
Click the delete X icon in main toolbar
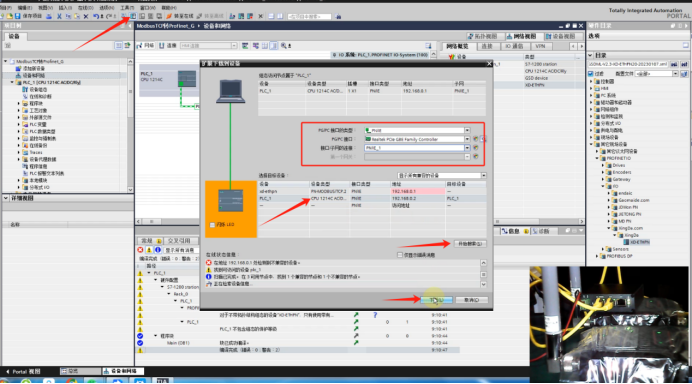pyautogui.click(x=86, y=16)
